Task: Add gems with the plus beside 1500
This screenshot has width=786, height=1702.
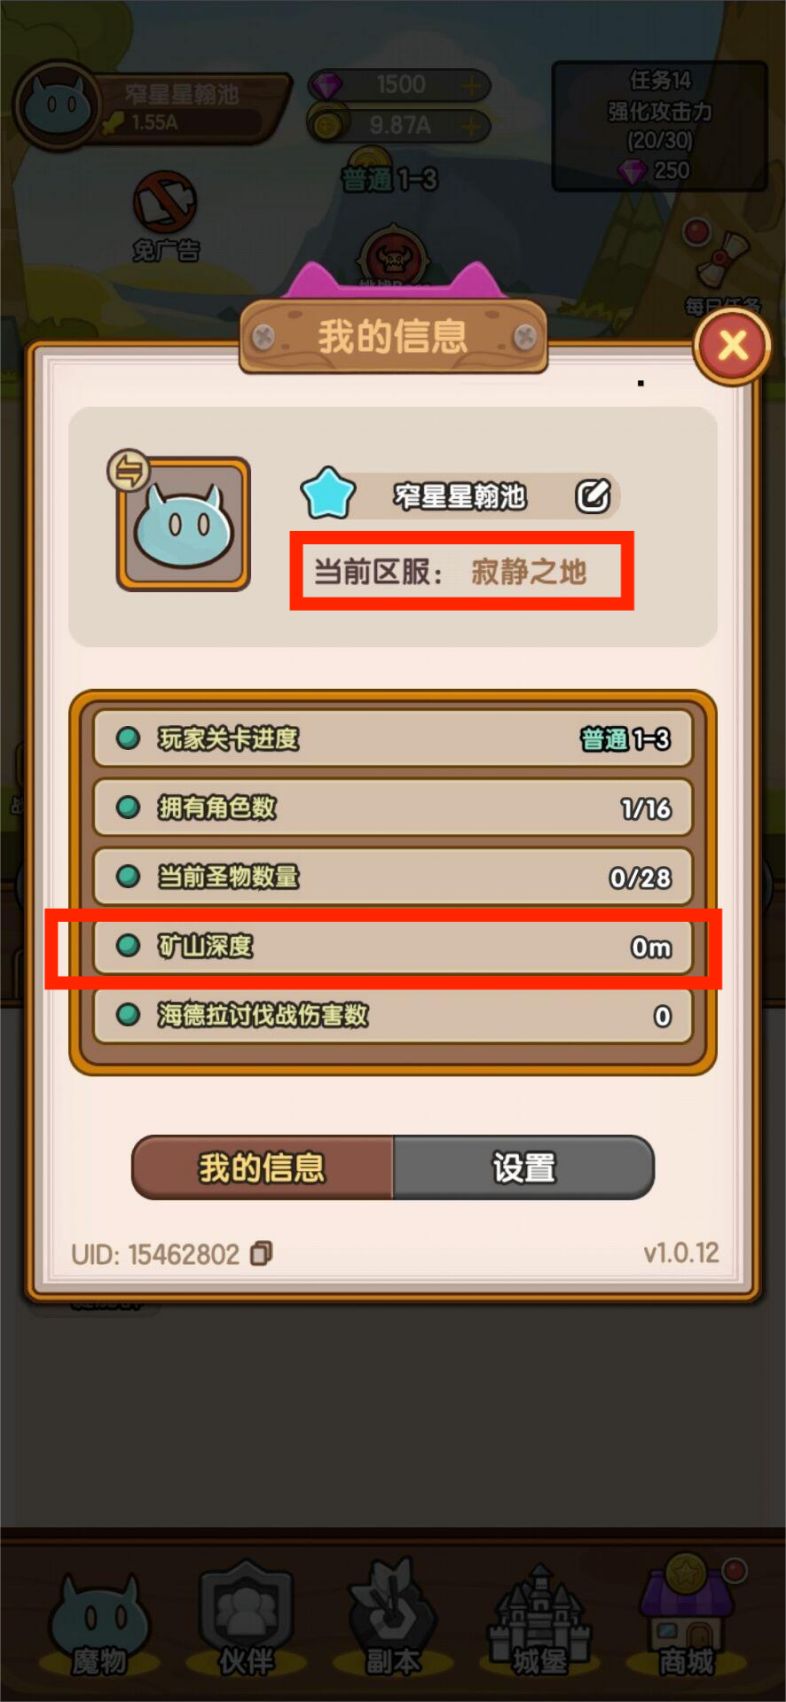Action: [470, 86]
